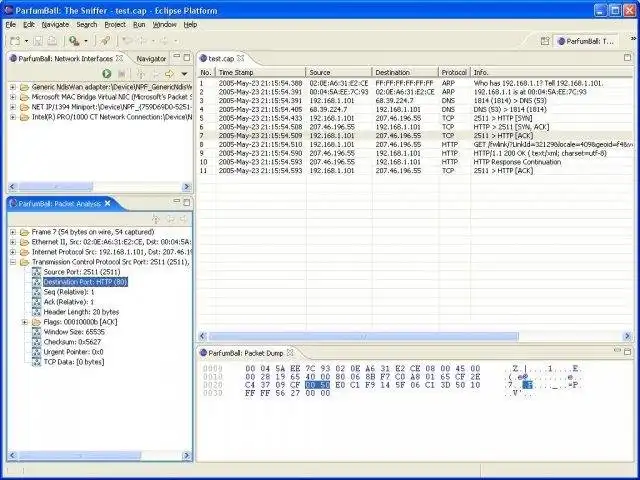Click the Stop Capture icon in Network Interfaces
This screenshot has height=480, width=640.
click(122, 74)
